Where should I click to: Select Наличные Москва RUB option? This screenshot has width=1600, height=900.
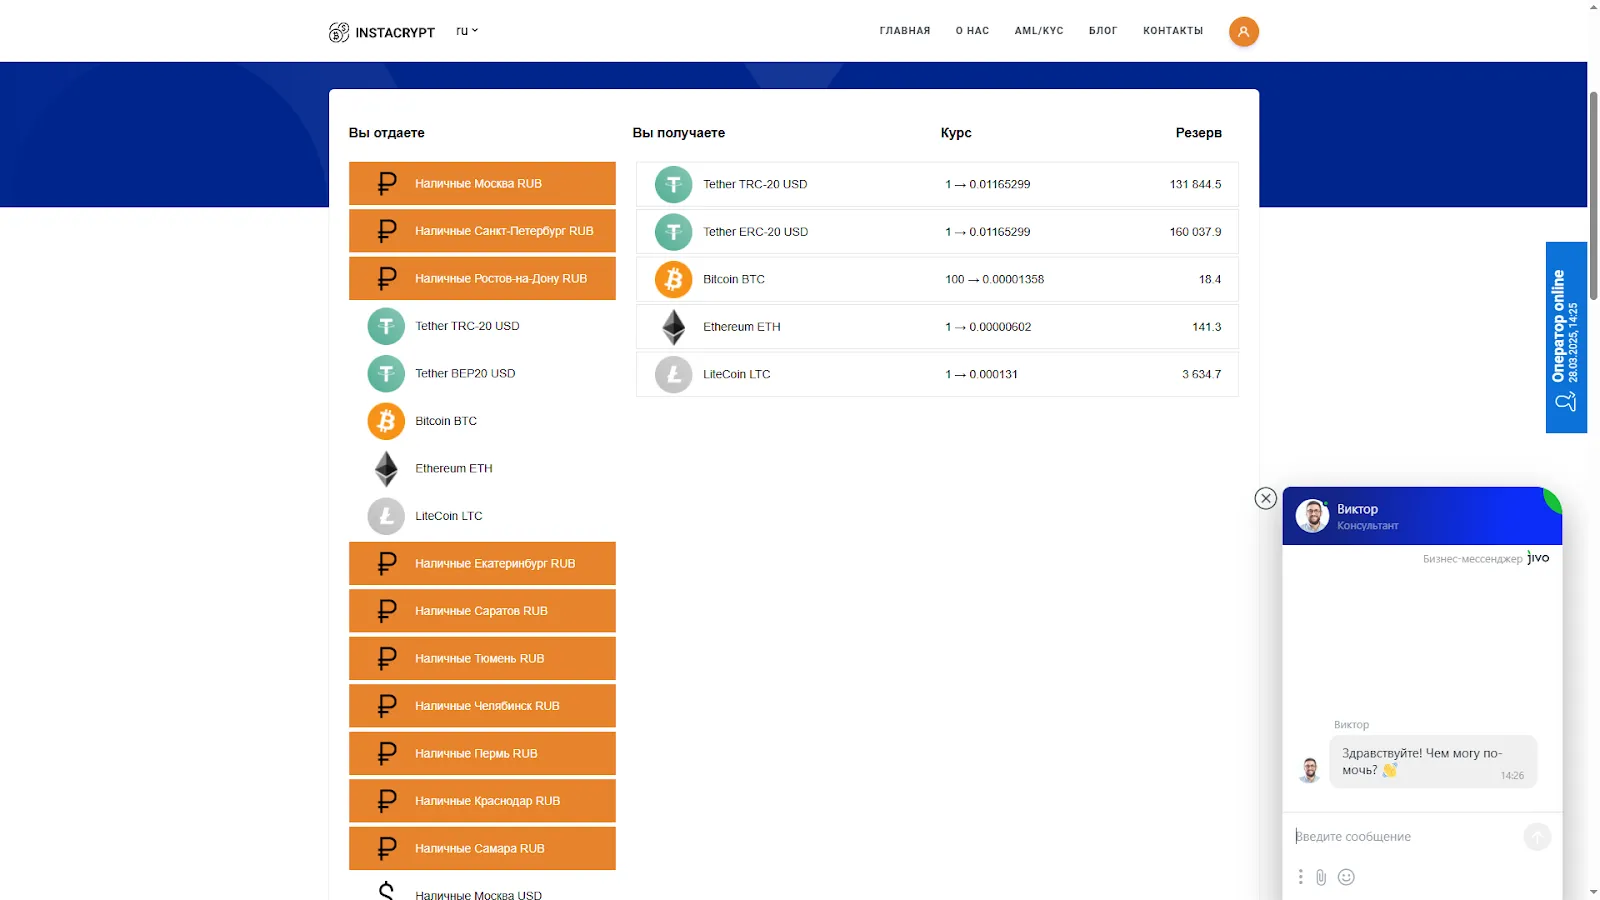pos(482,184)
